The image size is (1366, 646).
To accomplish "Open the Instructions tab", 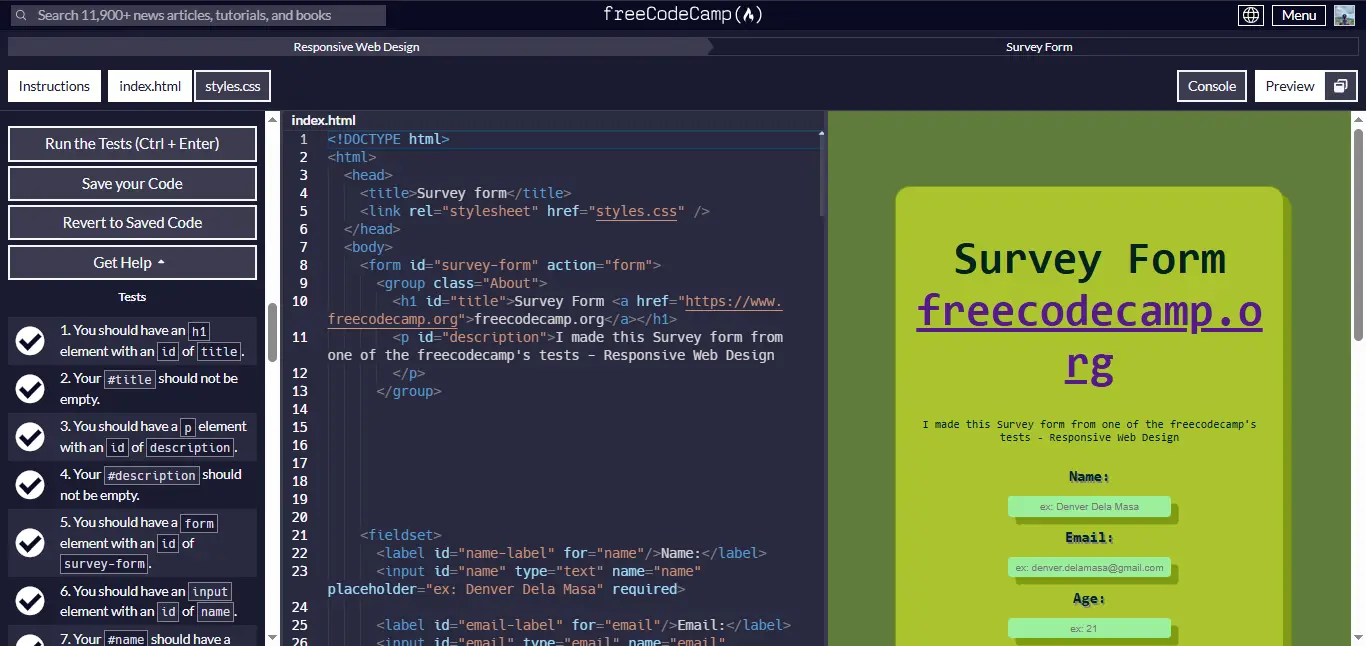I will [54, 86].
